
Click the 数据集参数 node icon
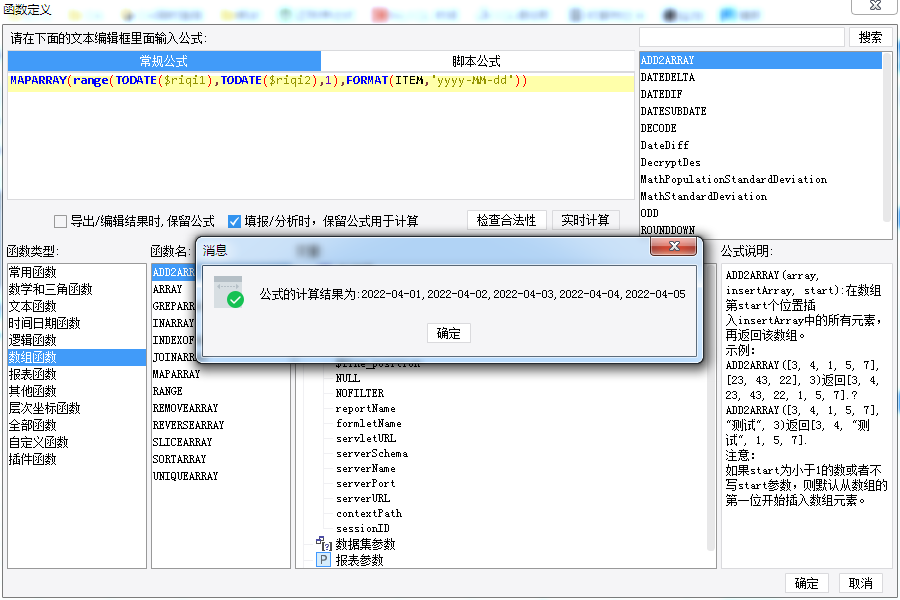coord(324,543)
